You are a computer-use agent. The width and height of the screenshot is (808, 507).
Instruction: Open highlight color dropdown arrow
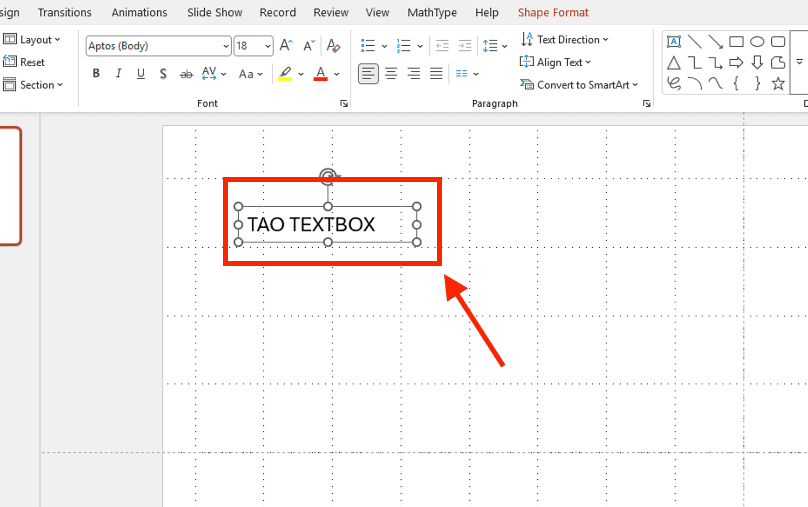[x=301, y=74]
